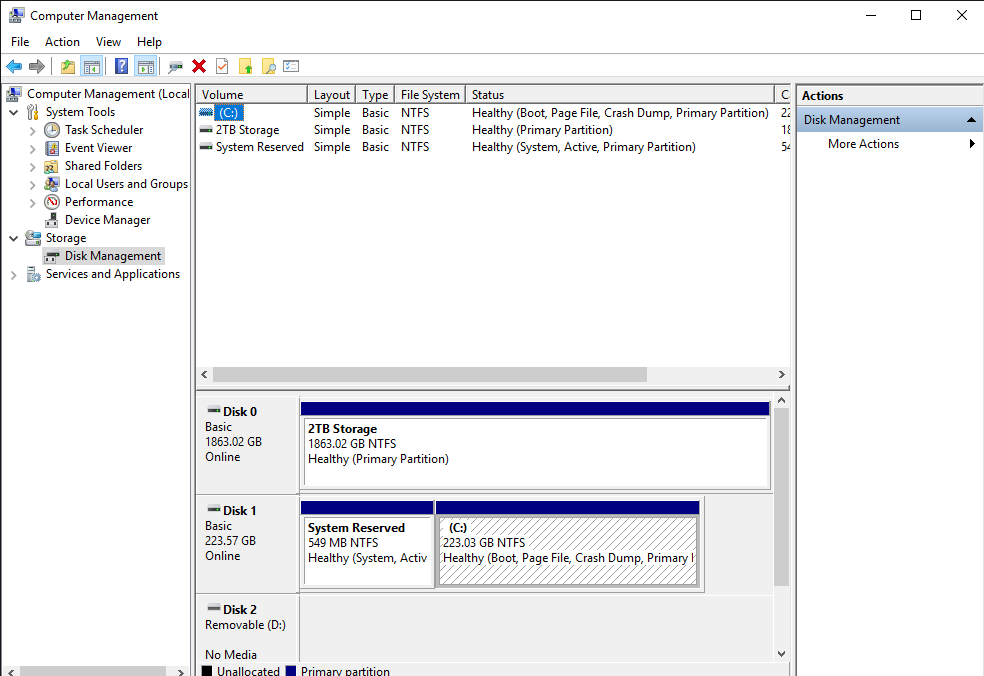Open the Help menu
This screenshot has width=984, height=676.
click(x=149, y=42)
